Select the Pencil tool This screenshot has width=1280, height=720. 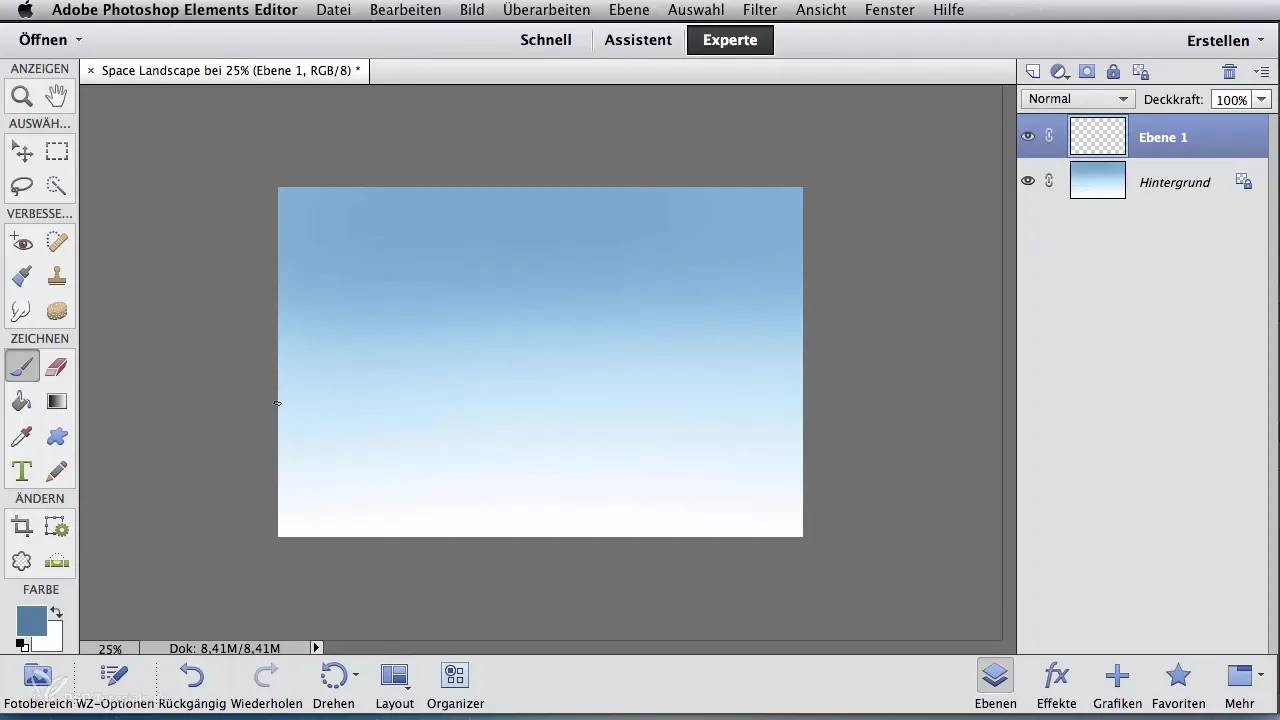click(x=57, y=470)
